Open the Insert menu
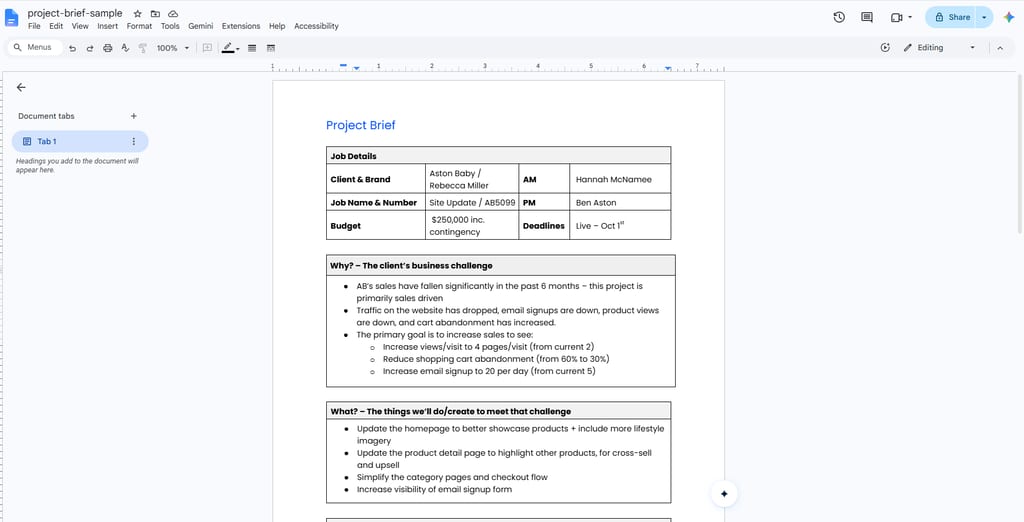Screen dimensions: 1024x522 coord(108,26)
